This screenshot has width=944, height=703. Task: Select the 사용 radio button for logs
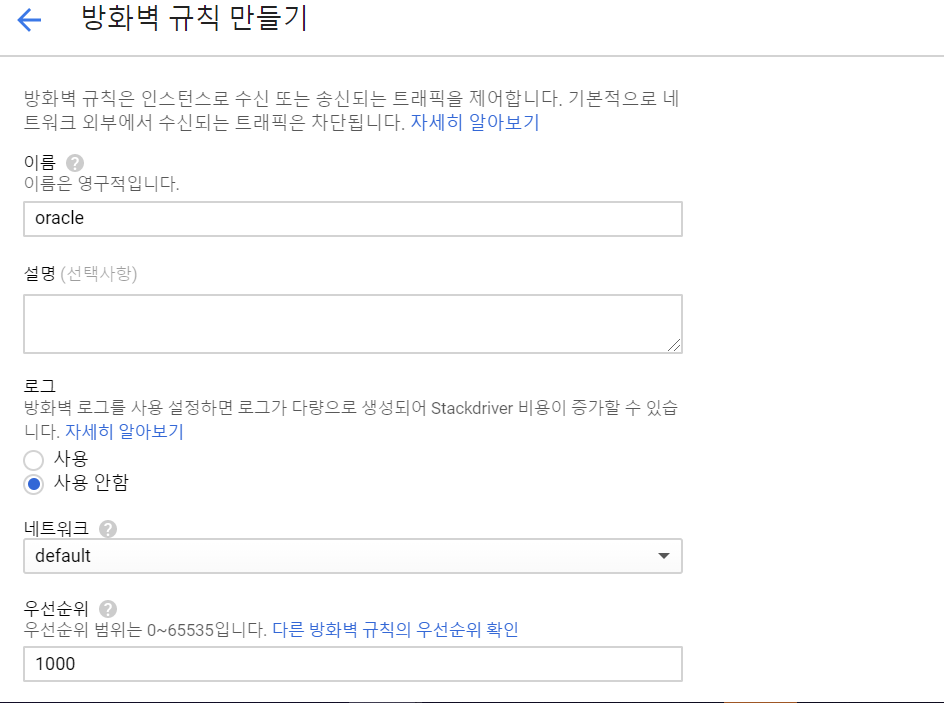pyautogui.click(x=34, y=460)
